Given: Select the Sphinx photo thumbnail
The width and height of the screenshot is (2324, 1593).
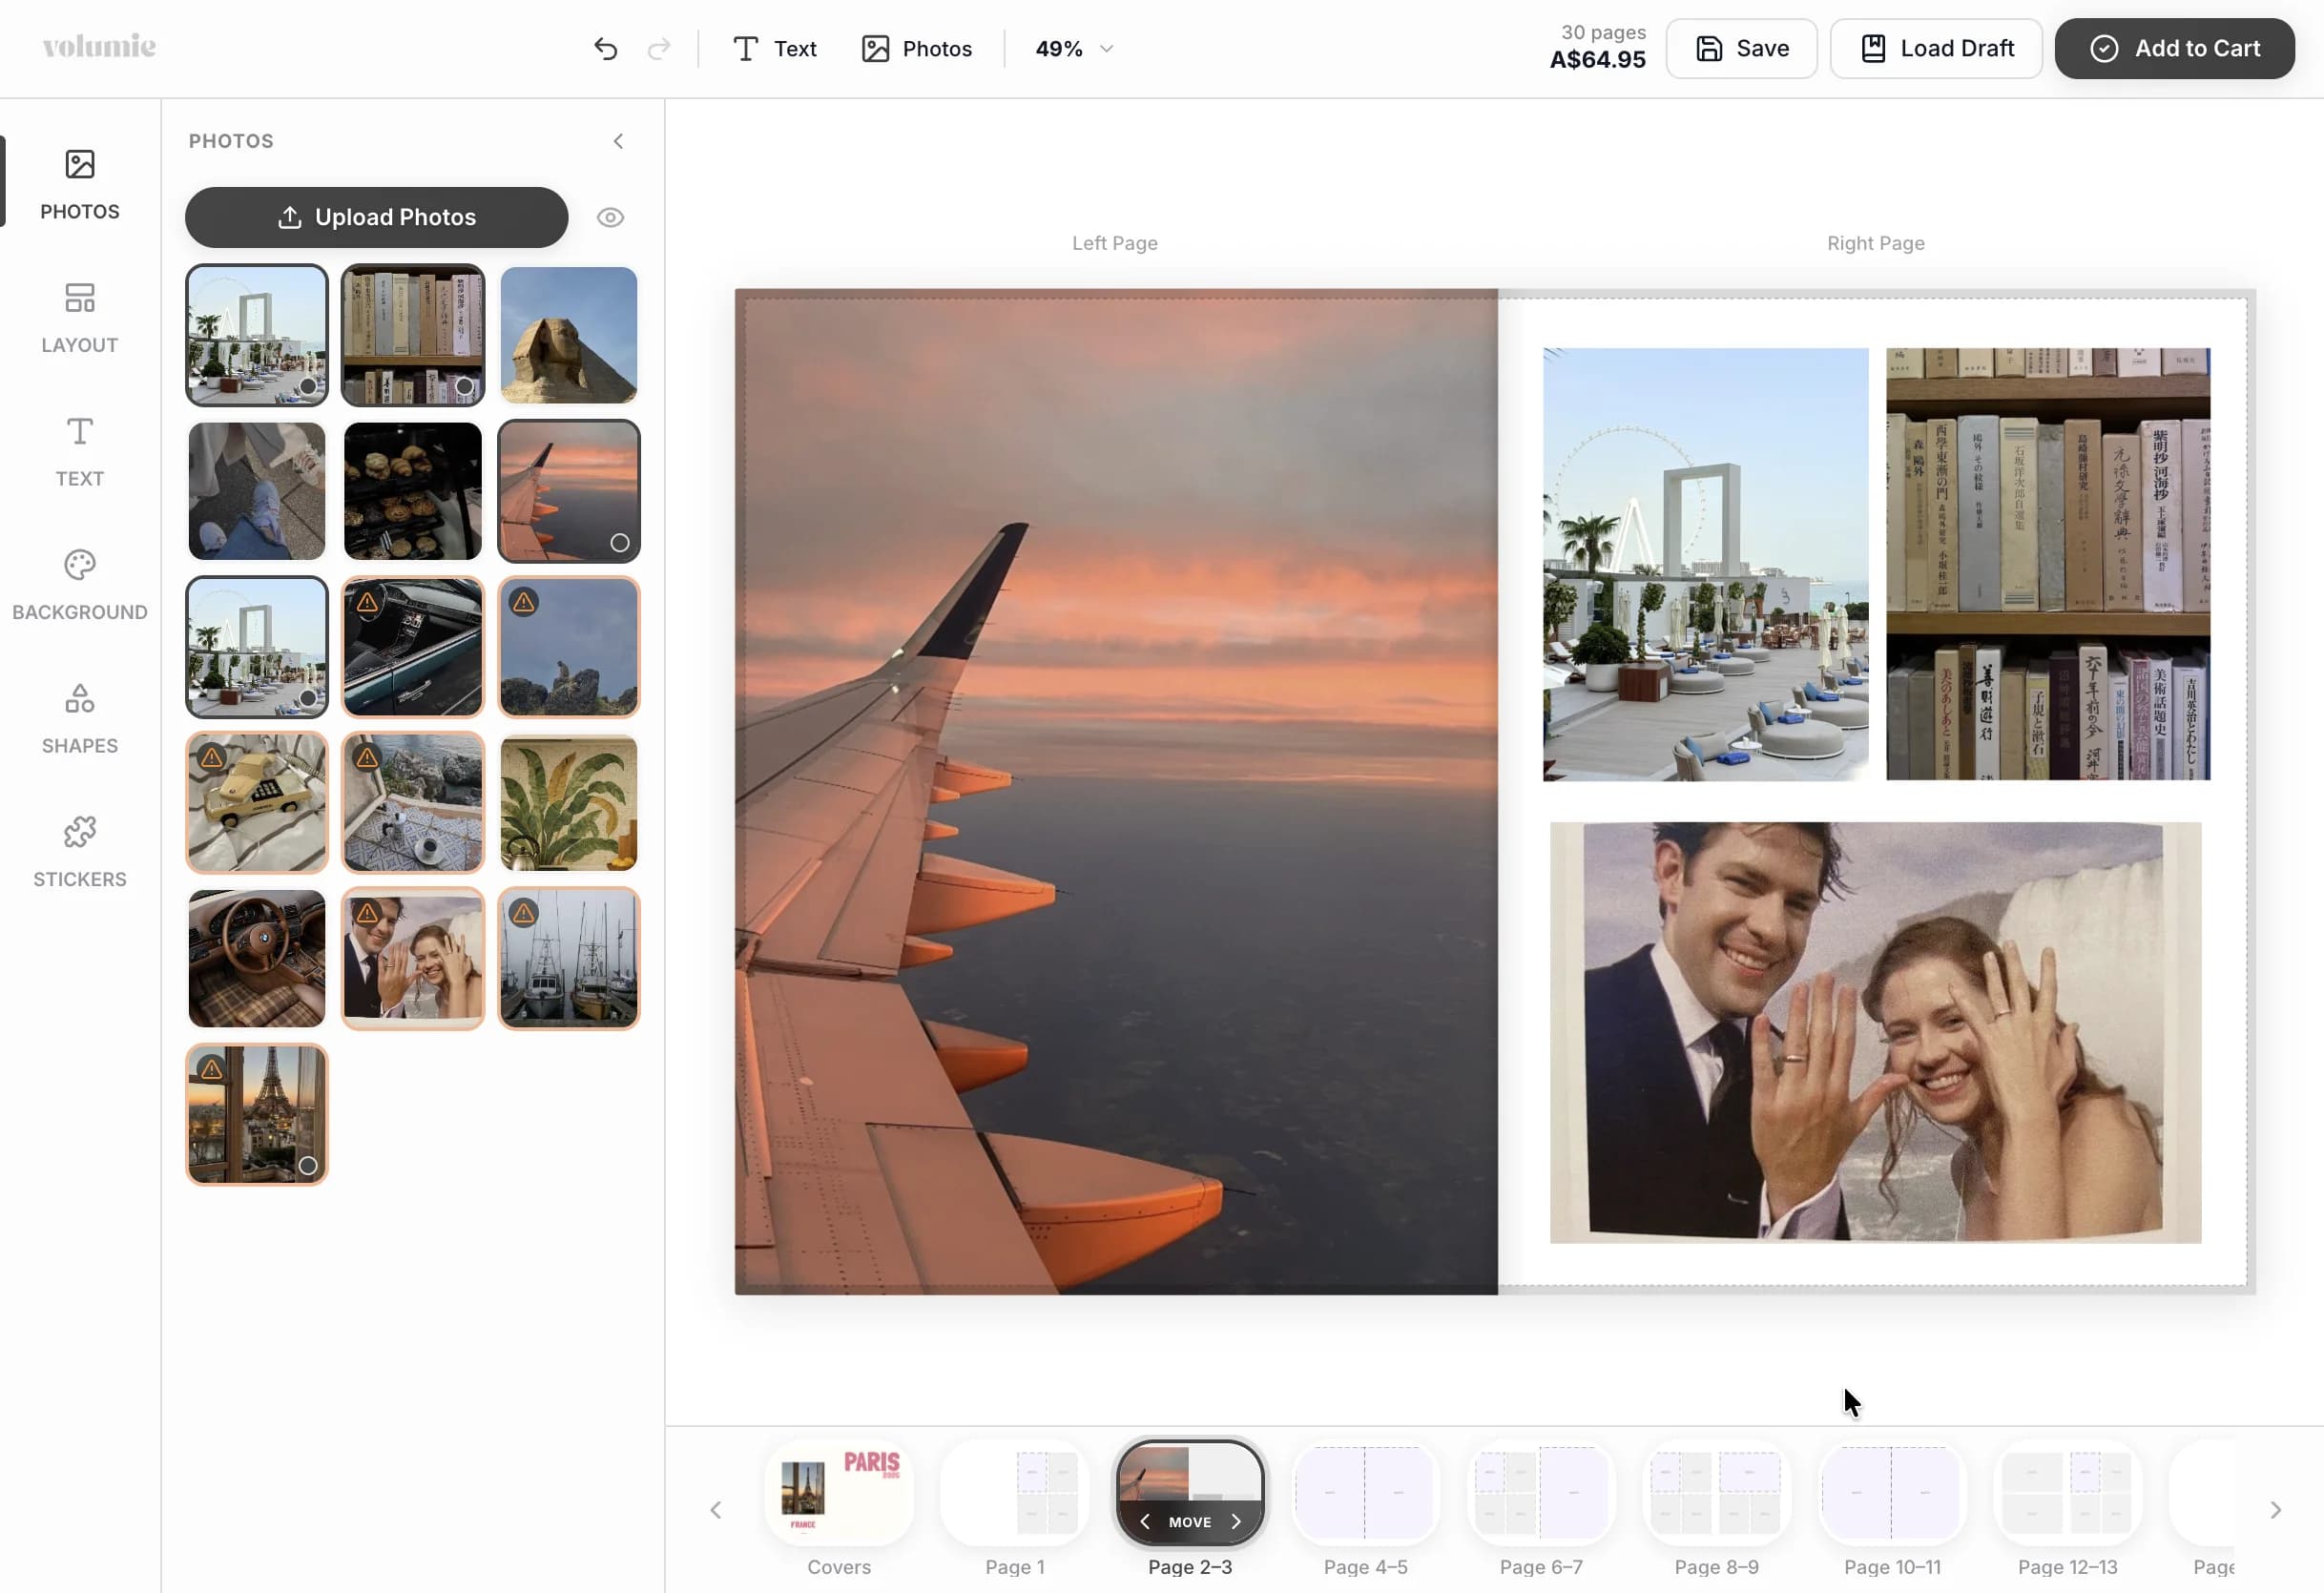Looking at the screenshot, I should [568, 335].
